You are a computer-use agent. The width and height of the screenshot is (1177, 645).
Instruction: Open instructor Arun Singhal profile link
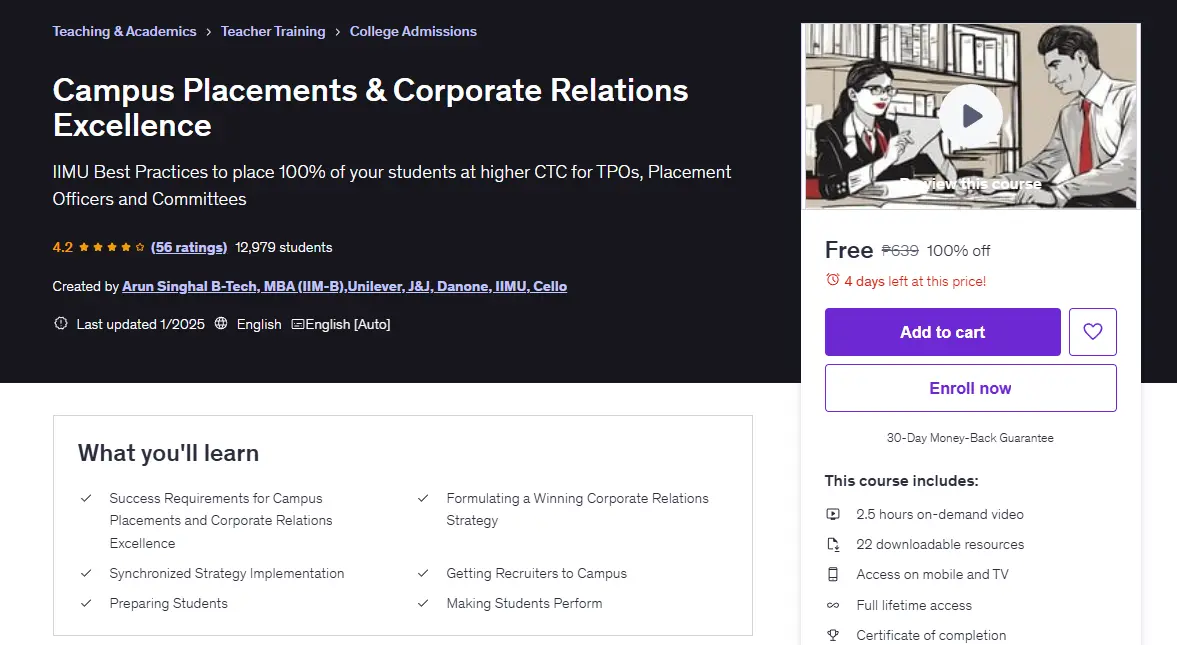pos(345,286)
